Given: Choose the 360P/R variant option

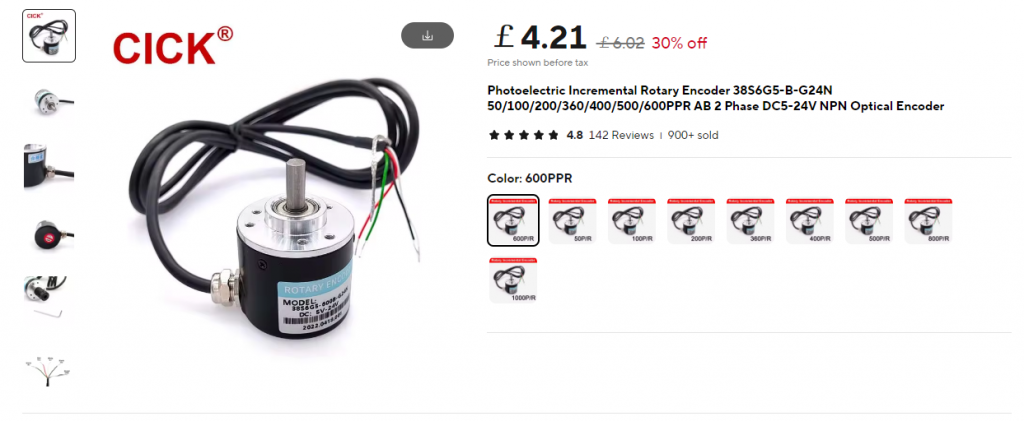Looking at the screenshot, I should (750, 221).
